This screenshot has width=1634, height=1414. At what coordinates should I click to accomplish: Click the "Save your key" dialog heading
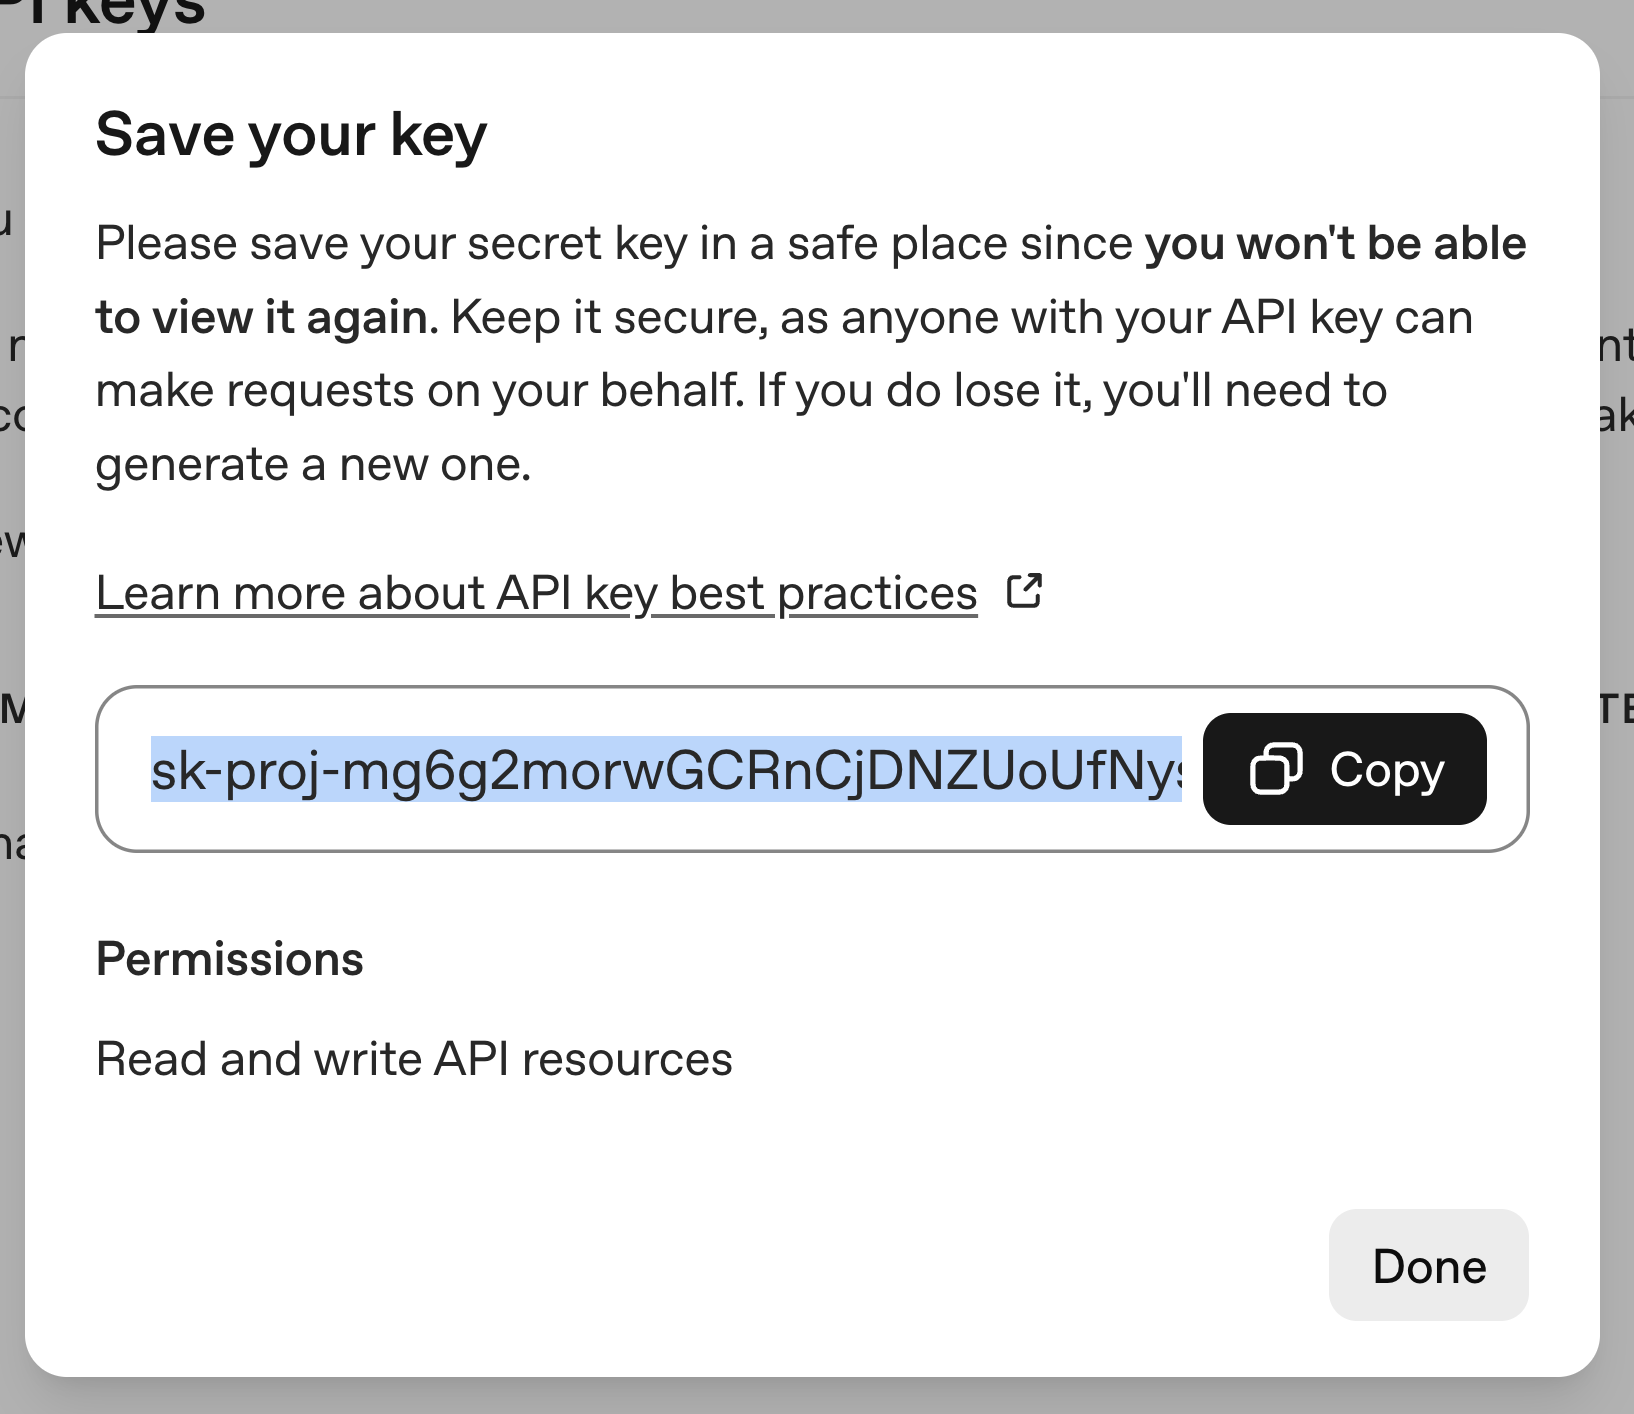pyautogui.click(x=291, y=135)
